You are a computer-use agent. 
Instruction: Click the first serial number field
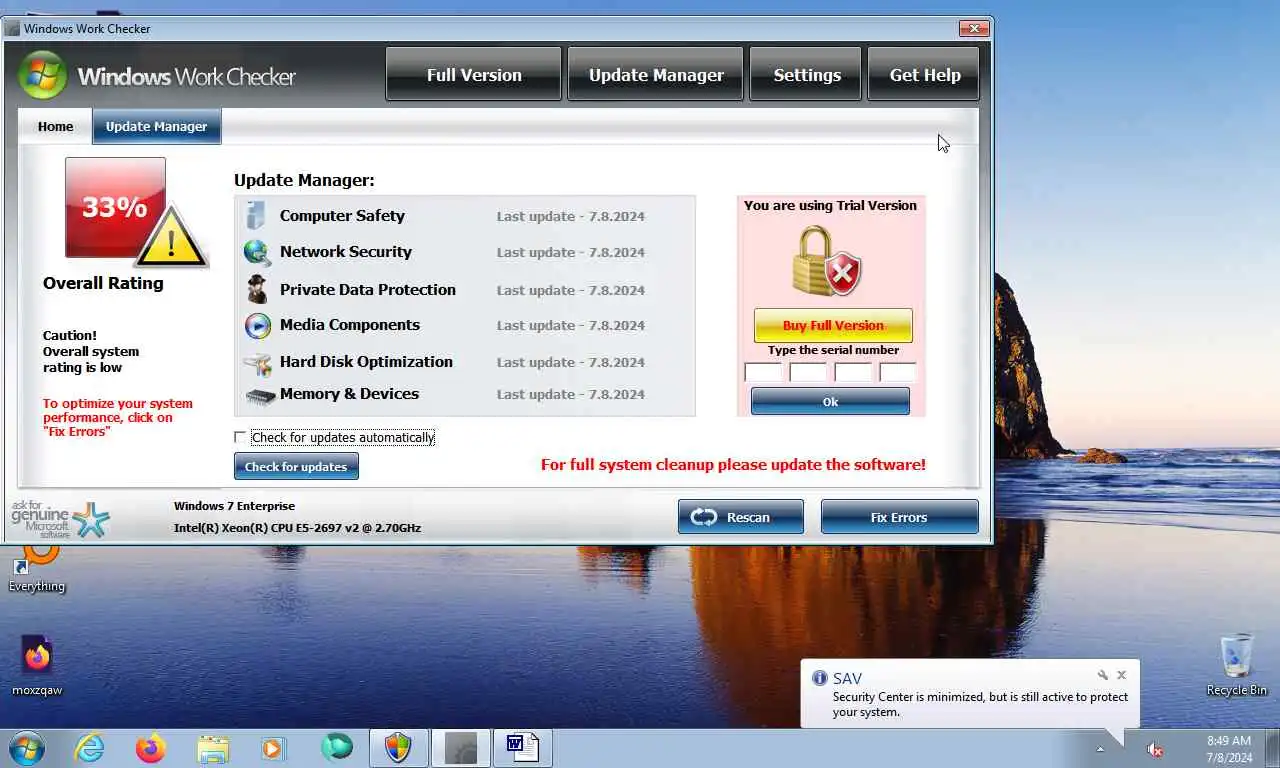click(x=763, y=372)
